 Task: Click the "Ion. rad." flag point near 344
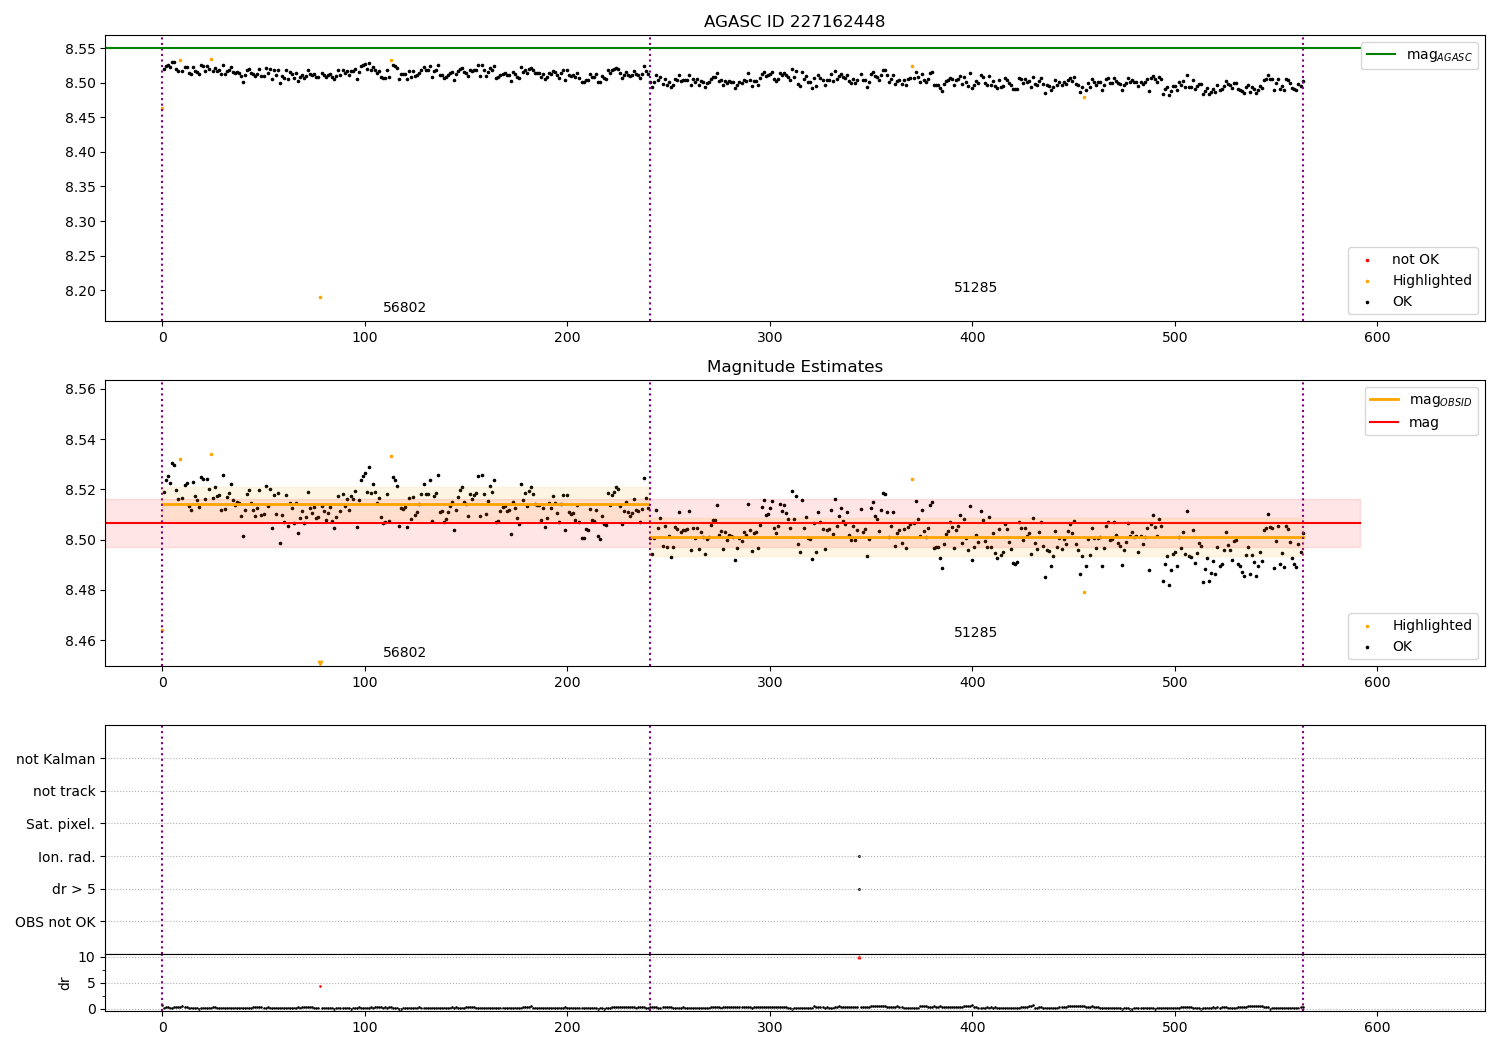(x=859, y=856)
